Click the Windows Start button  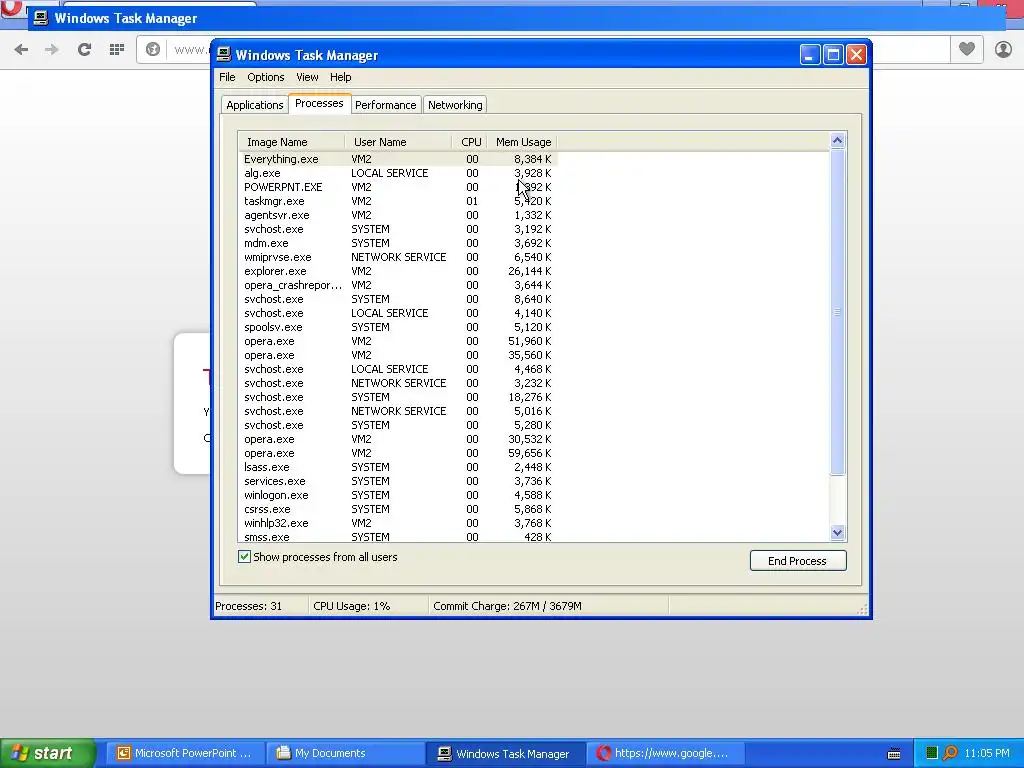click(x=48, y=753)
